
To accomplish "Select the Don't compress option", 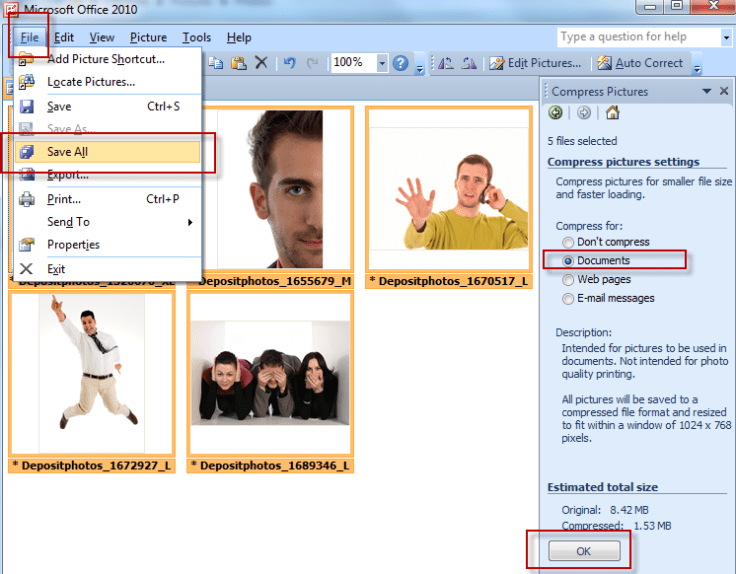I will [569, 242].
